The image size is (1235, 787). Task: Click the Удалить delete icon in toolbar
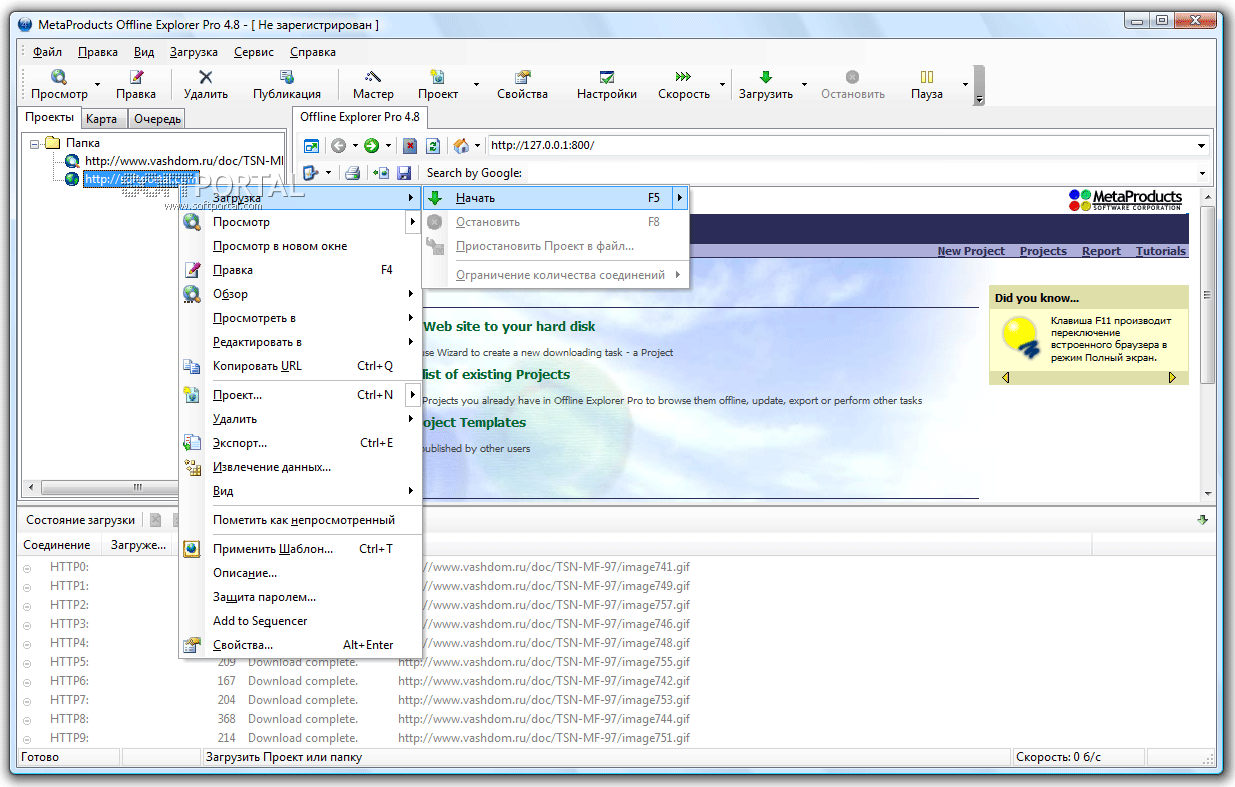(205, 77)
